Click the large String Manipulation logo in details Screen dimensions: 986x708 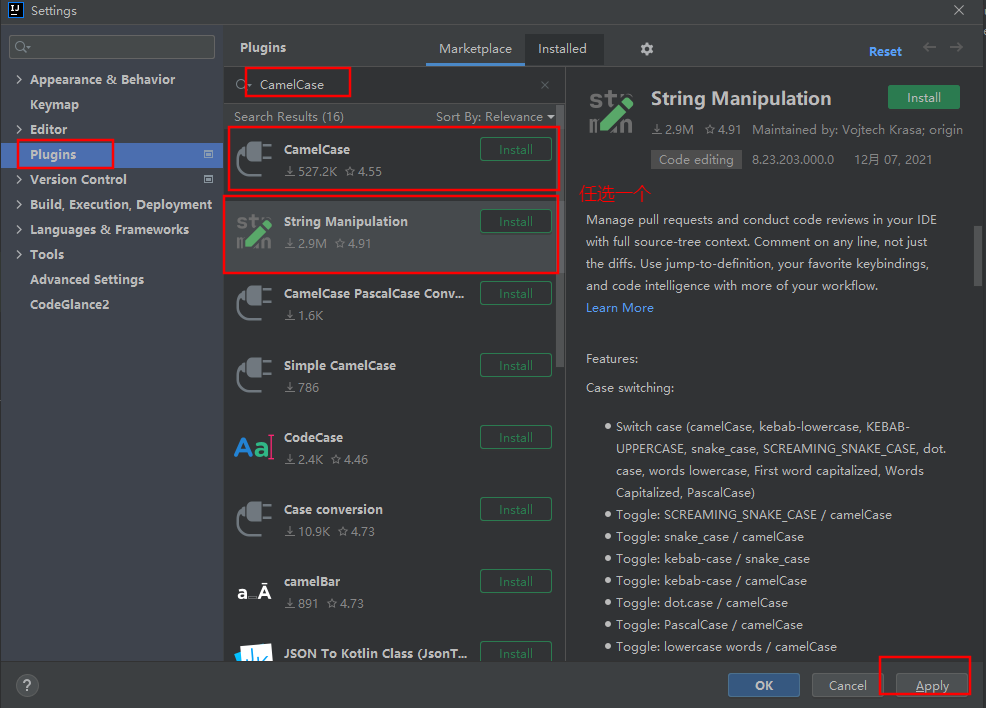pos(611,112)
